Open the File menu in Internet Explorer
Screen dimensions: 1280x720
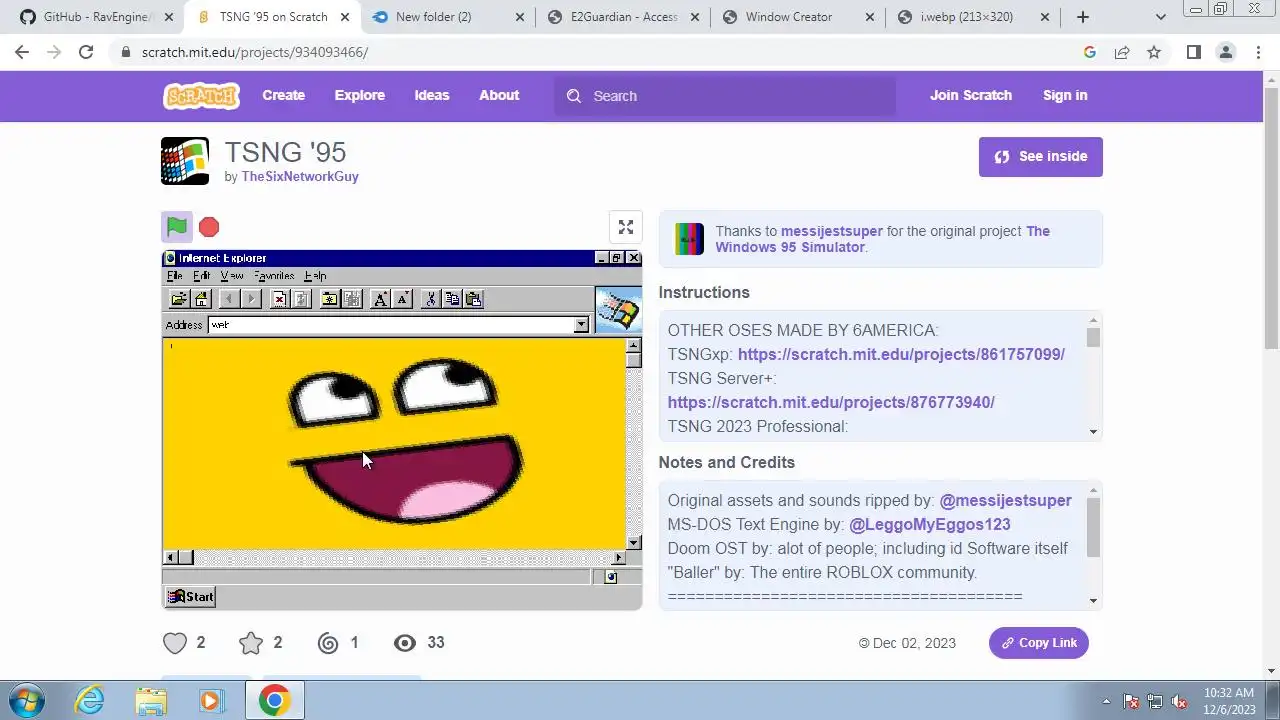click(x=175, y=276)
